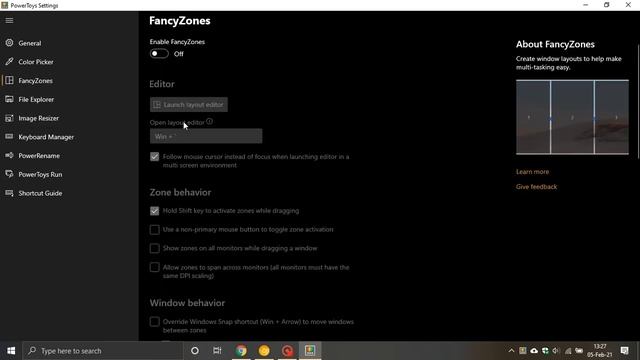Open the notification action center
This screenshot has width=640, height=360.
(x=624, y=351)
